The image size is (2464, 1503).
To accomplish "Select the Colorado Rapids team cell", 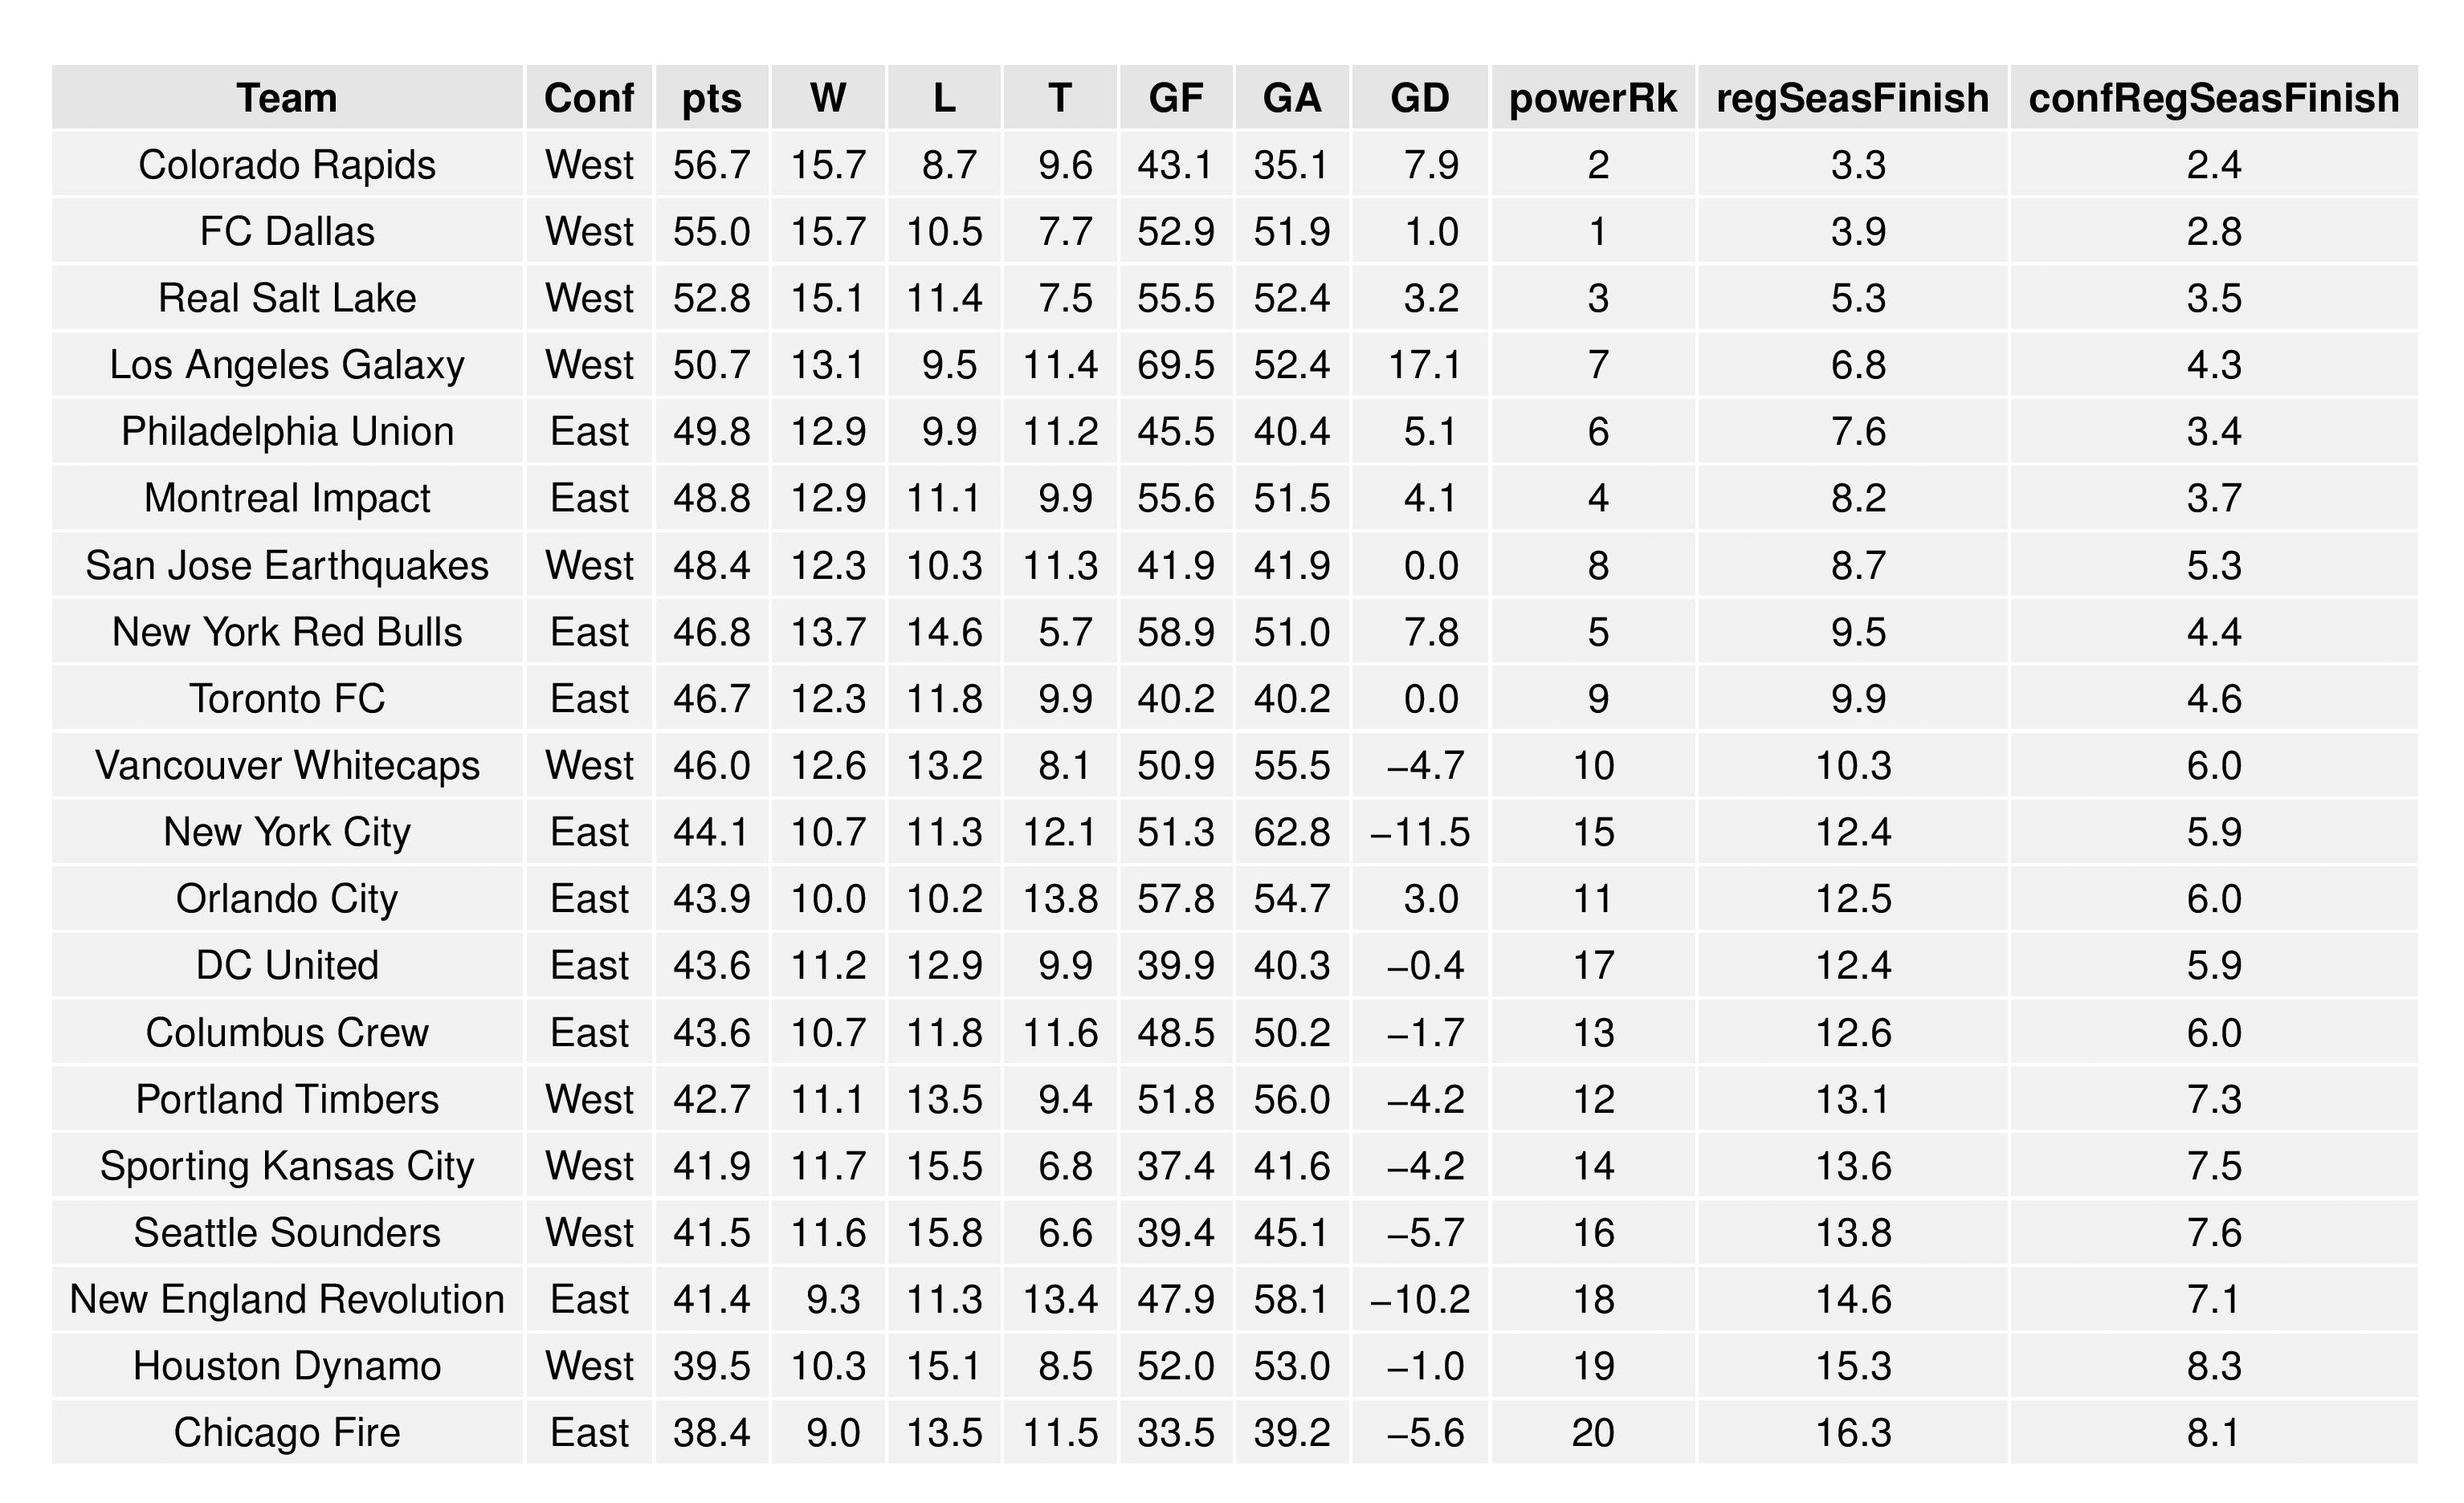I will [x=287, y=165].
